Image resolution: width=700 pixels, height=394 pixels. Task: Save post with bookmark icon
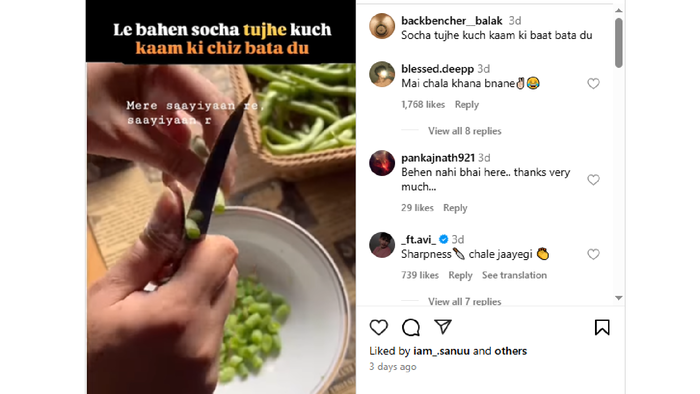(x=602, y=328)
